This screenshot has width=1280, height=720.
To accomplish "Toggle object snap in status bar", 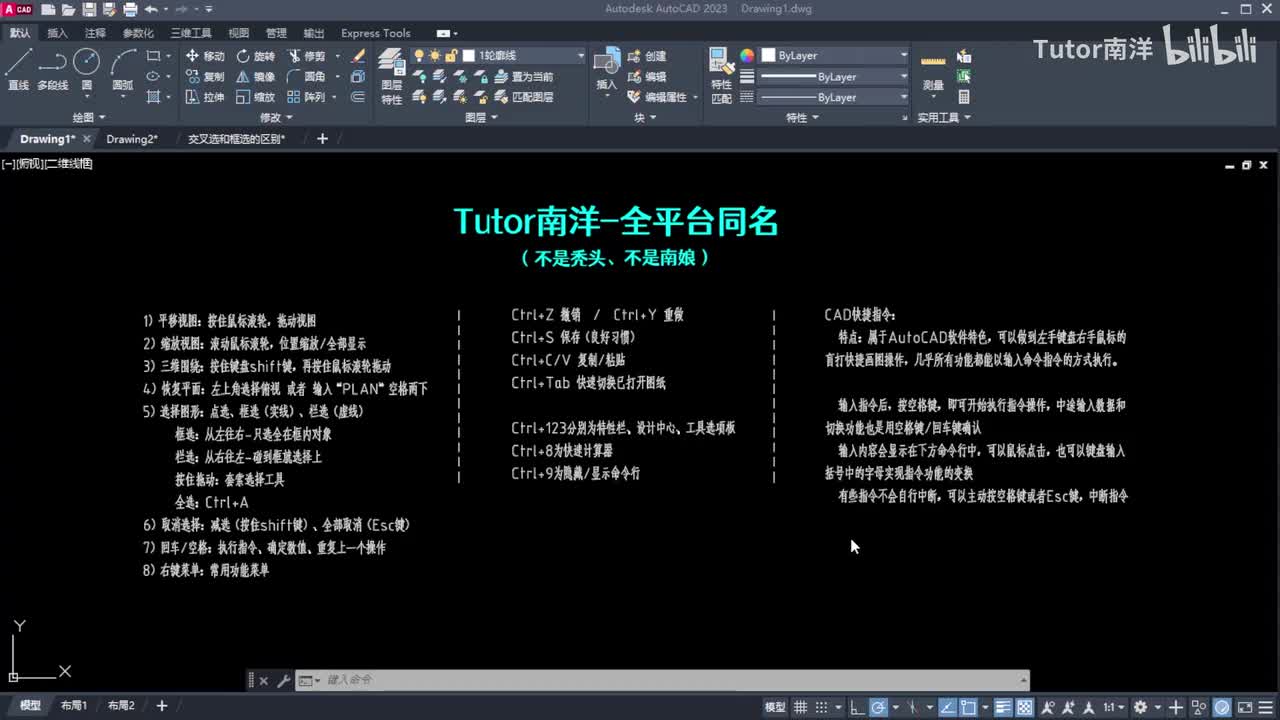I will pos(968,707).
